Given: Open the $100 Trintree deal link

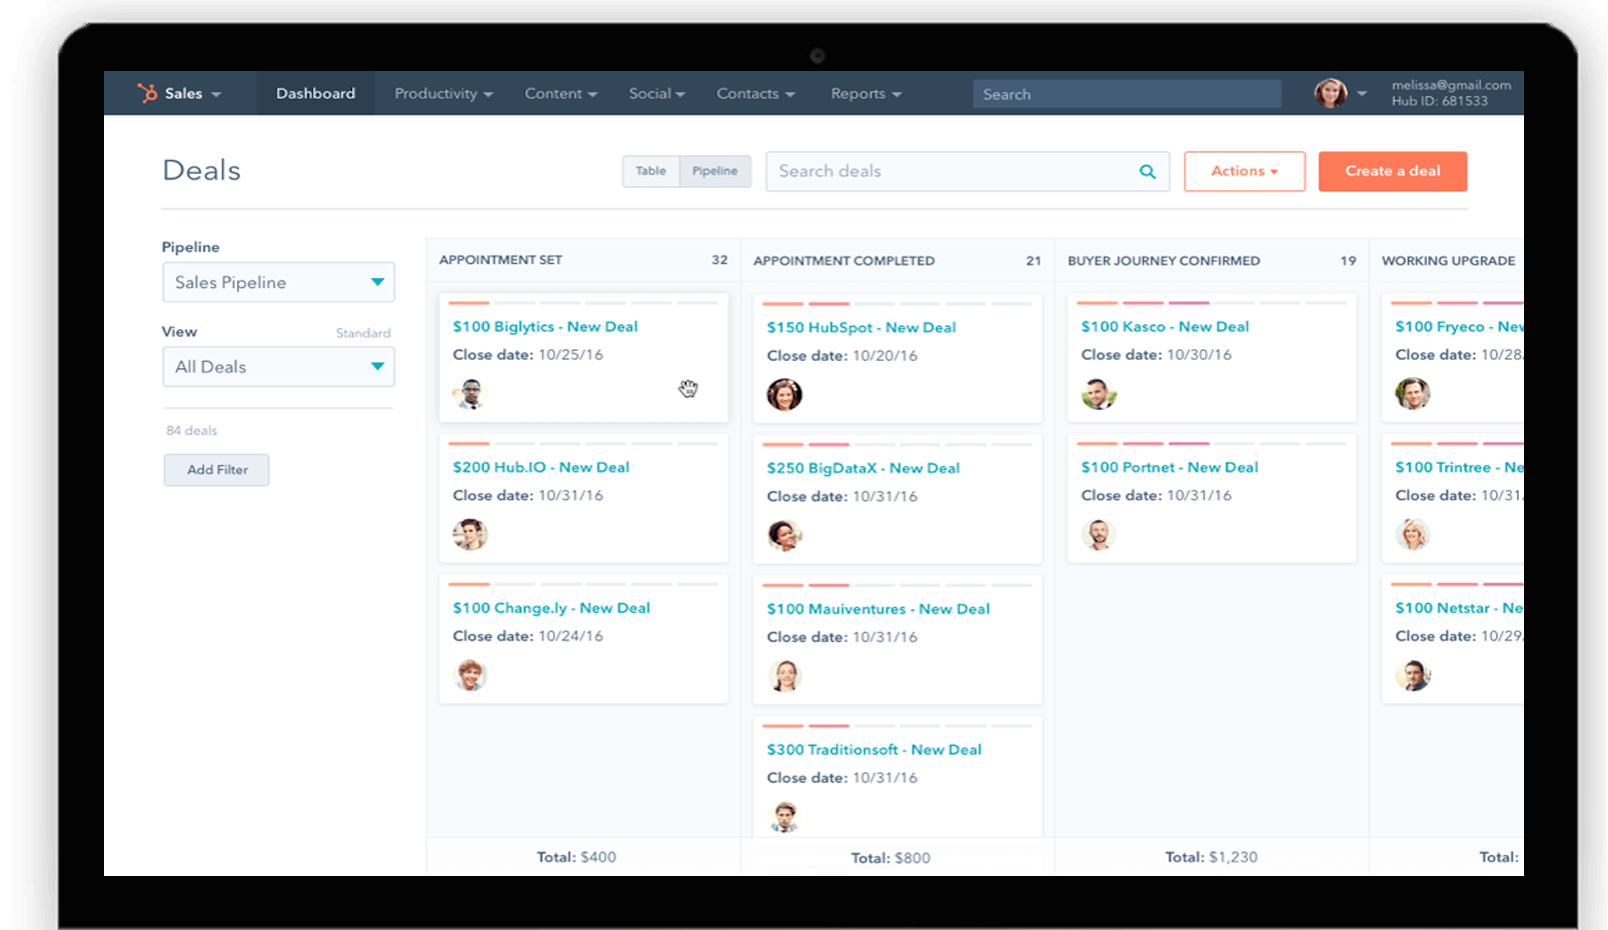Looking at the screenshot, I should tap(1459, 467).
